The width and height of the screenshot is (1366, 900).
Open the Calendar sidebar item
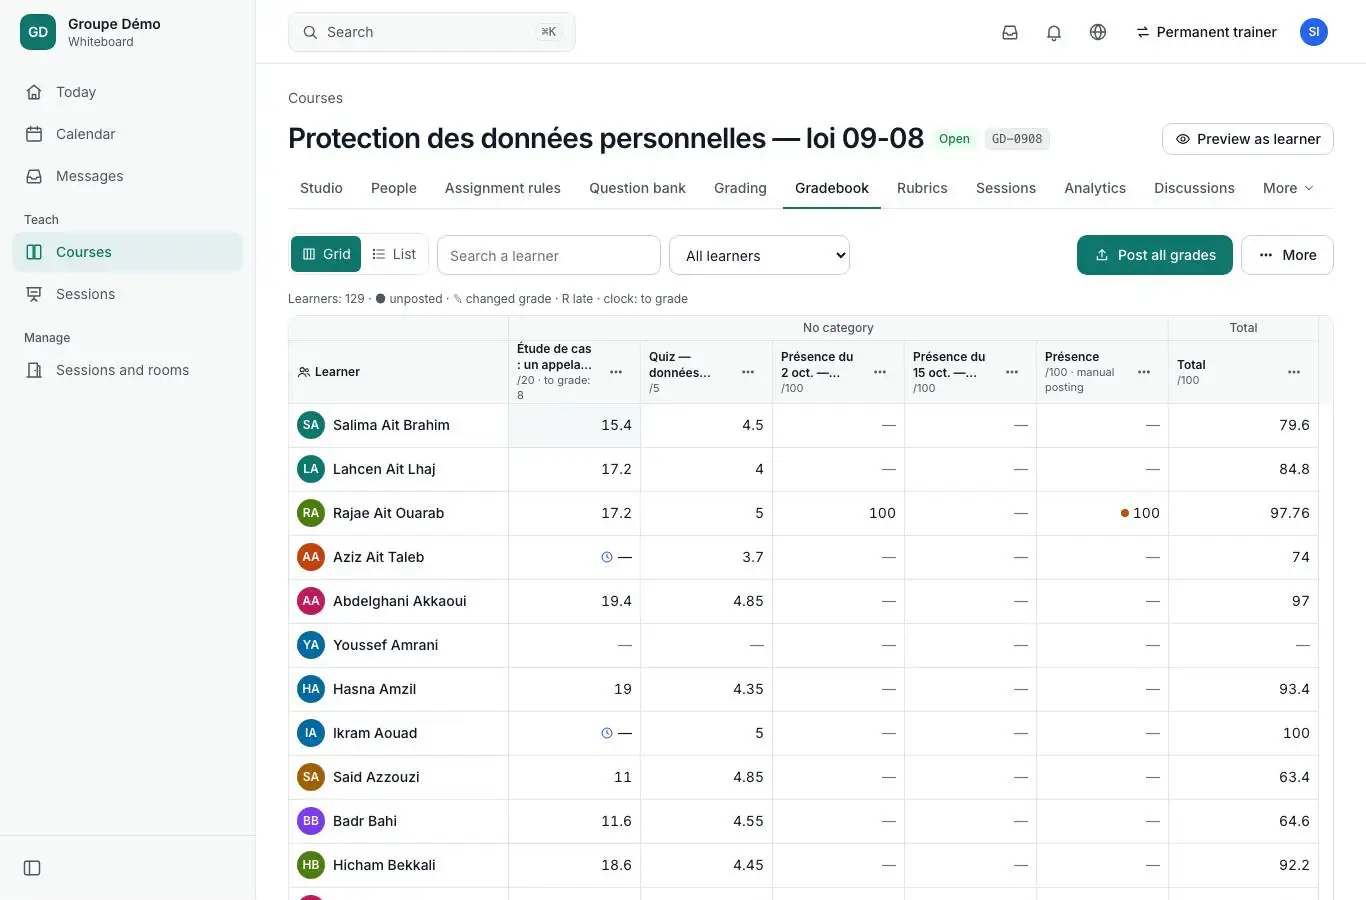[128, 134]
